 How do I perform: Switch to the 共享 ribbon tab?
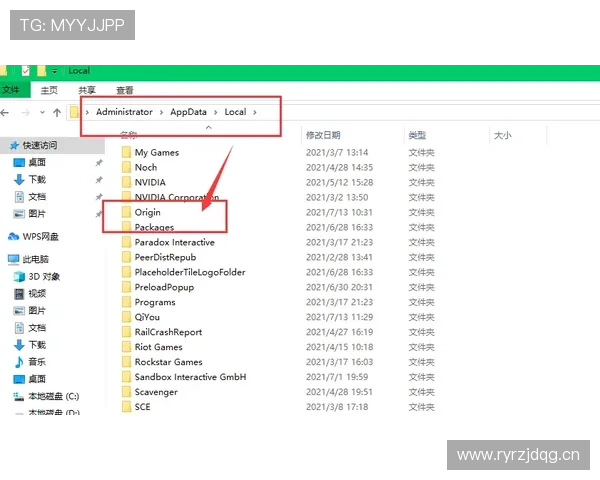[x=87, y=90]
